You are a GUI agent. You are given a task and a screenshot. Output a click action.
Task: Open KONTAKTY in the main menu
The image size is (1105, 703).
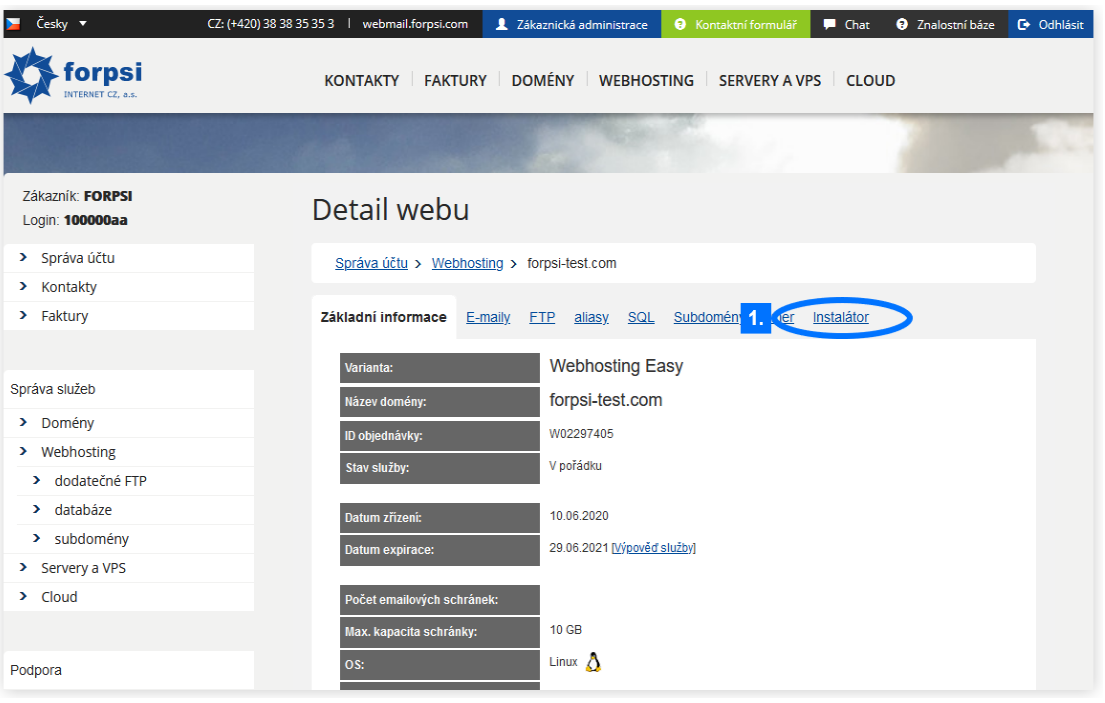coord(362,81)
